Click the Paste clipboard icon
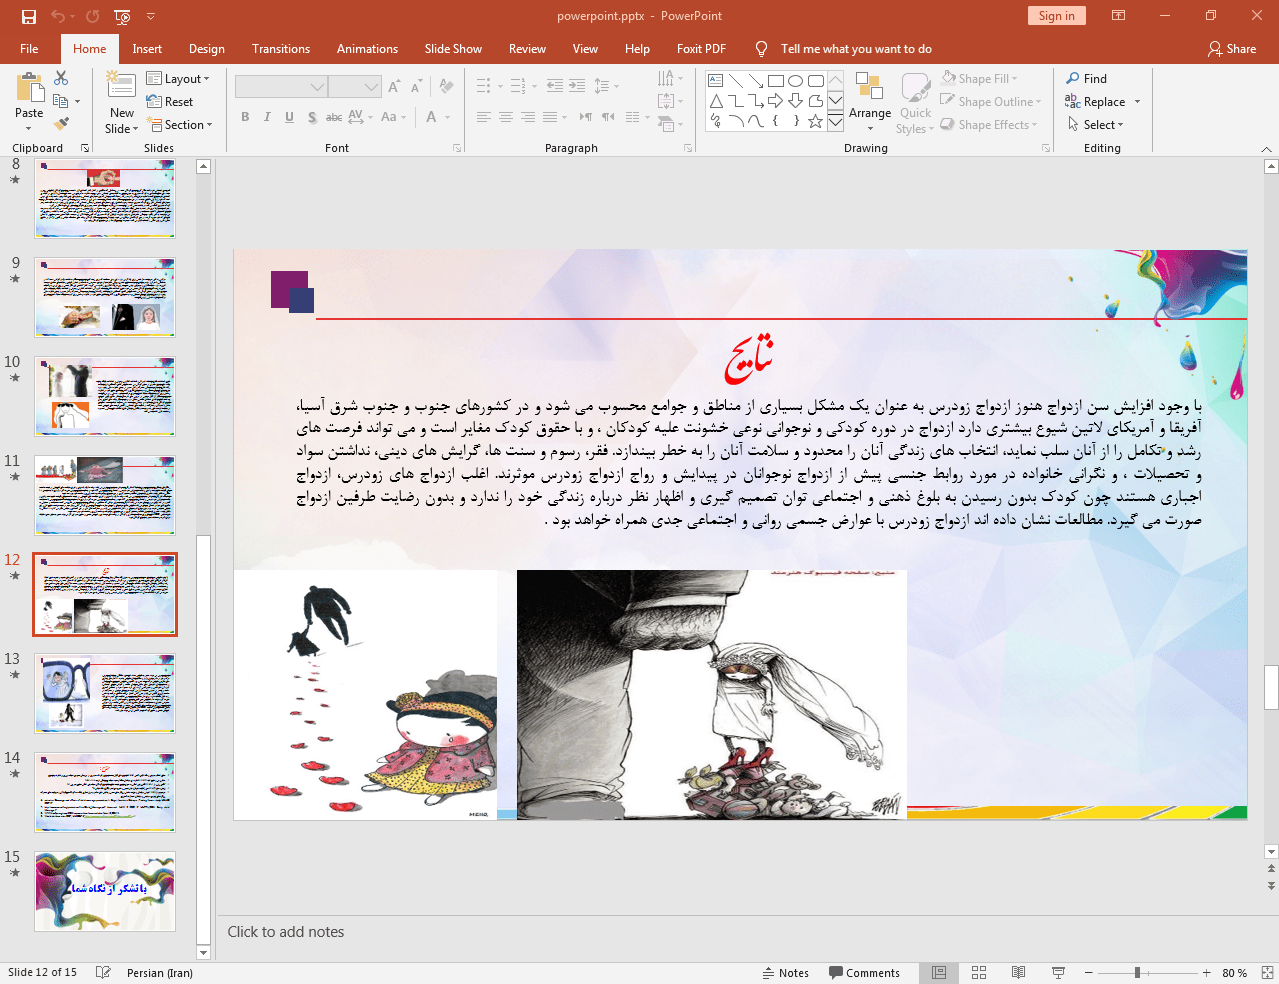The height and width of the screenshot is (984, 1279). point(29,89)
